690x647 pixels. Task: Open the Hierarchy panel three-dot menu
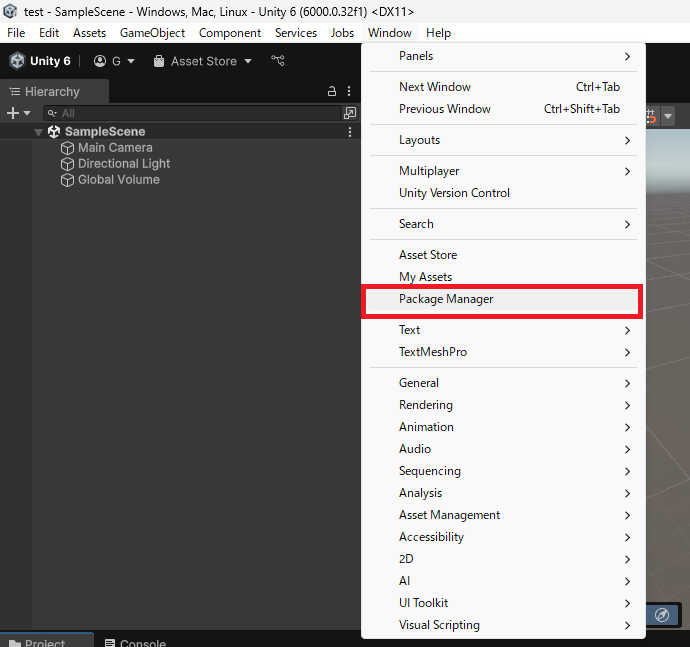[349, 91]
